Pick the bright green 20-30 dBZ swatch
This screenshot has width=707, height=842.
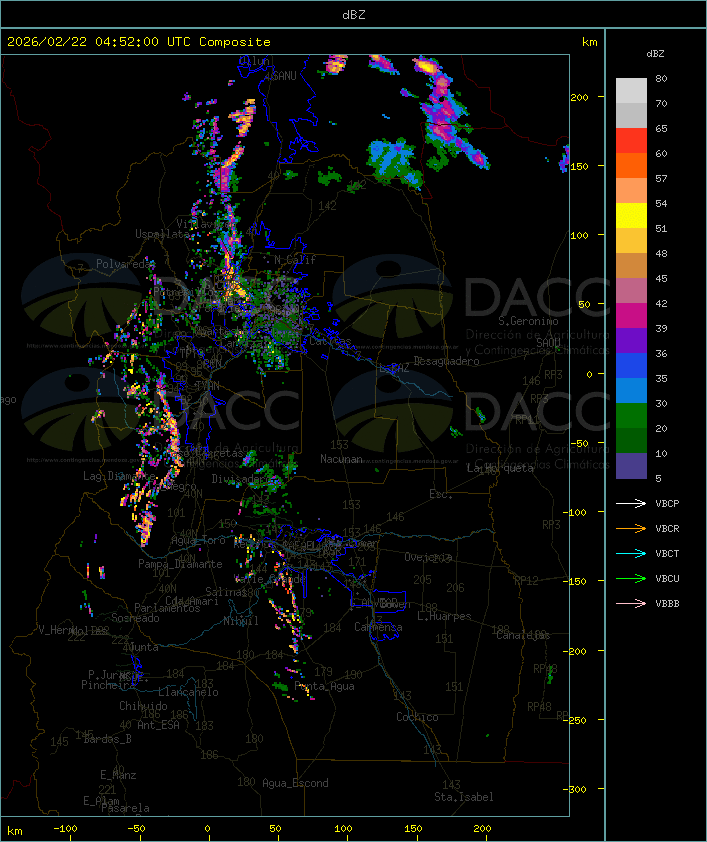pyautogui.click(x=631, y=416)
